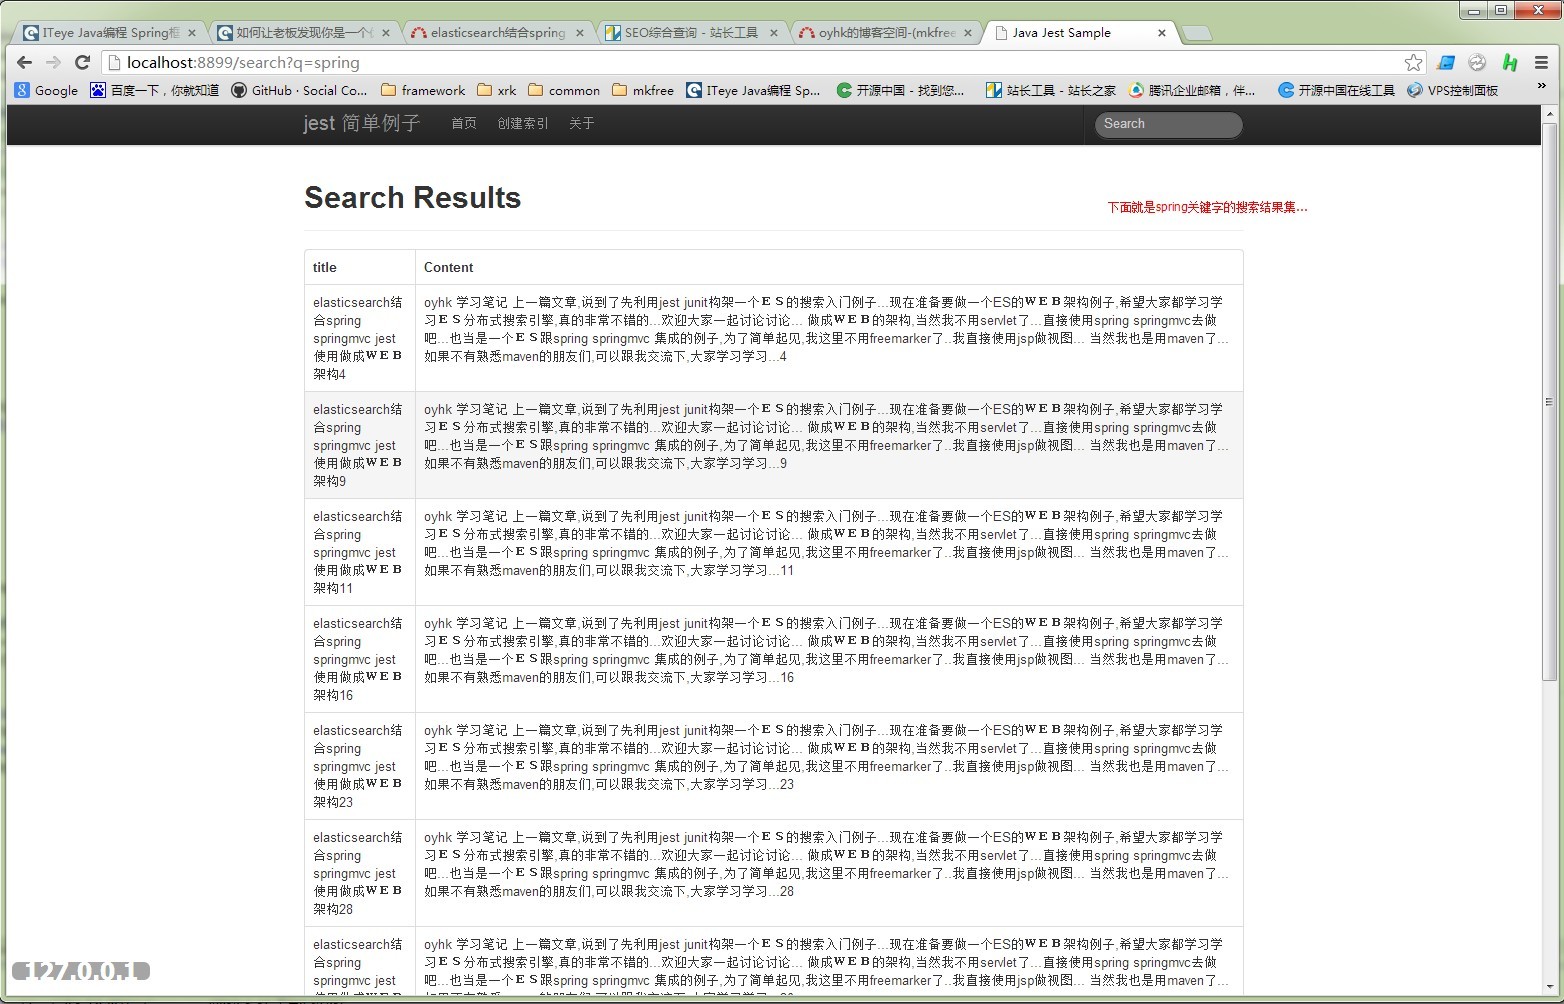Close the elasticsearch结合spring tab
This screenshot has width=1564, height=1004.
point(580,33)
